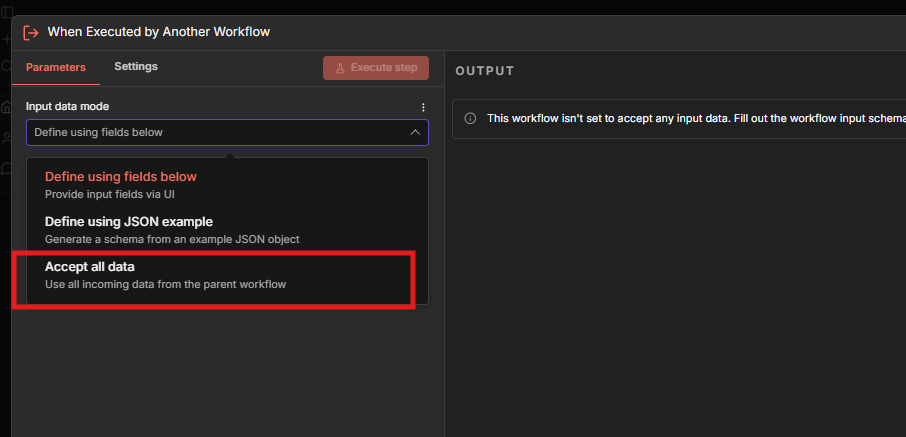The height and width of the screenshot is (437, 906).
Task: Click the workflow trigger node icon in header
Action: pos(31,32)
